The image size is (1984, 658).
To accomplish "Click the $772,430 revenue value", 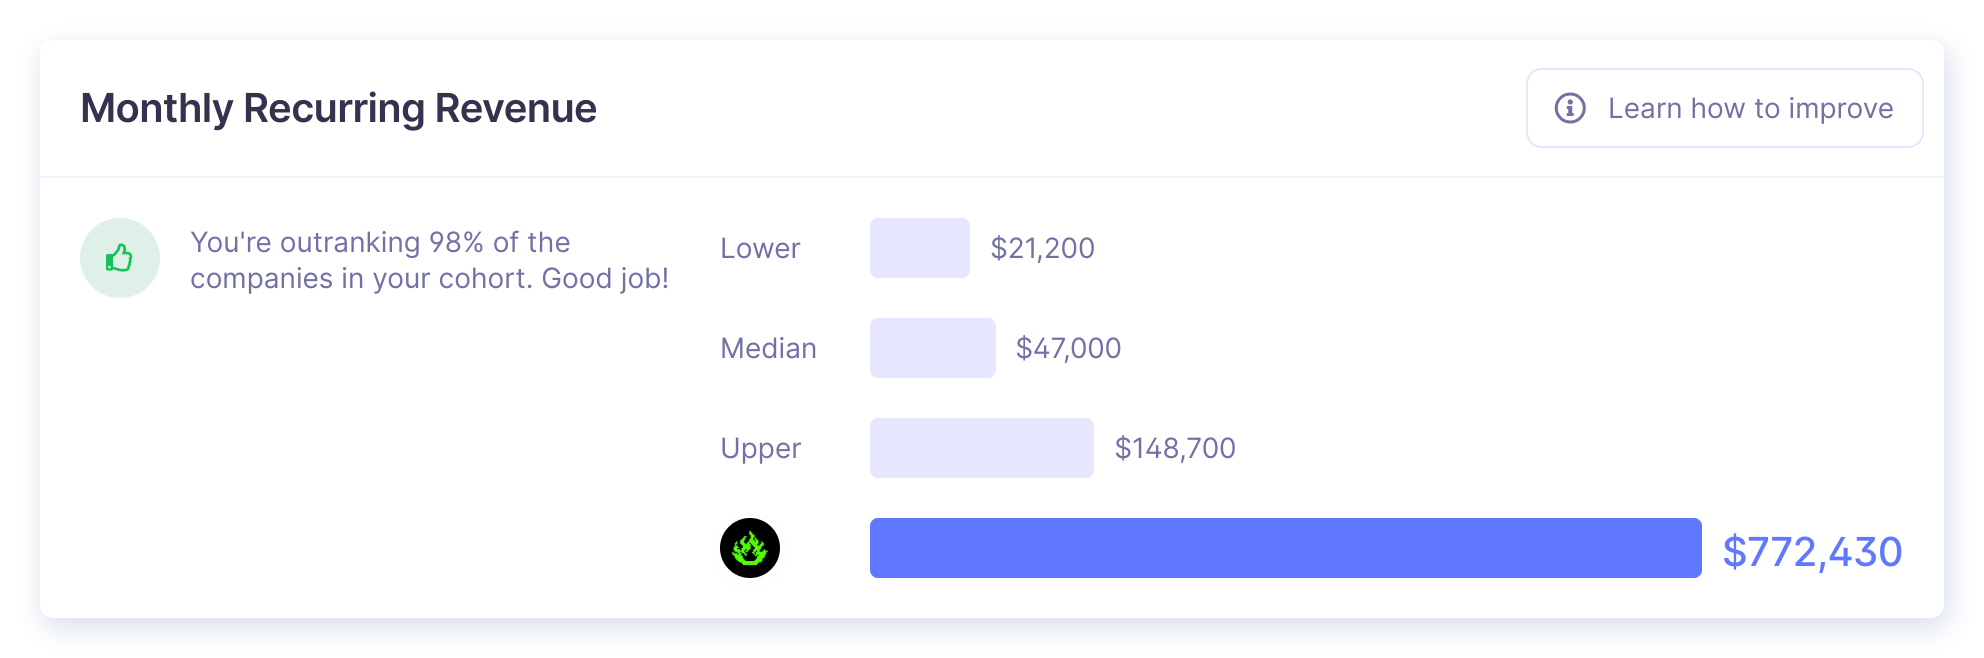I will click(1812, 552).
